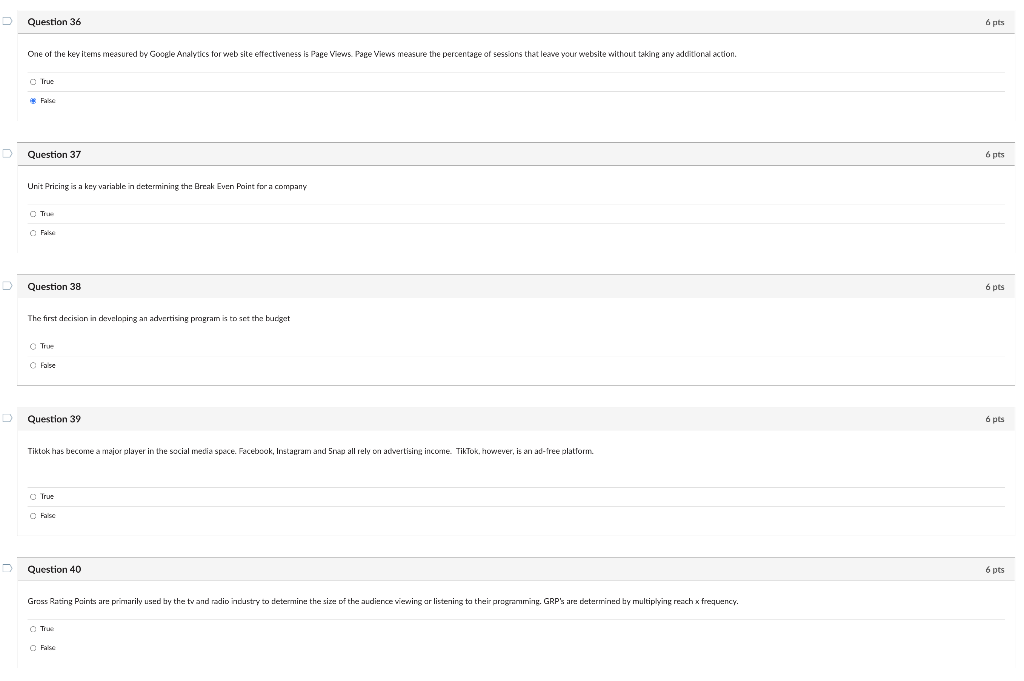
Task: Click the Question 38 heading
Action: (54, 287)
